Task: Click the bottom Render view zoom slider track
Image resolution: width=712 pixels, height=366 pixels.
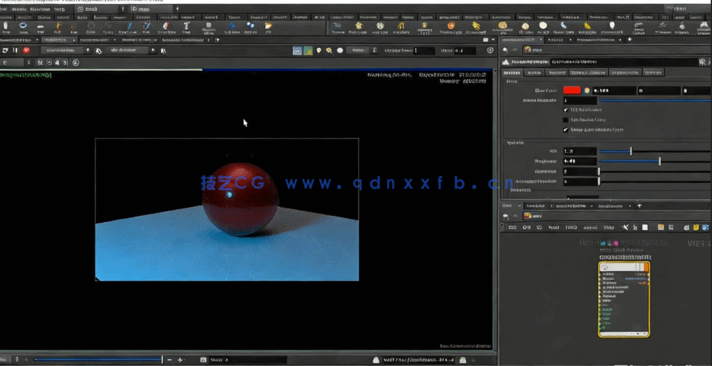Action: click(x=98, y=360)
